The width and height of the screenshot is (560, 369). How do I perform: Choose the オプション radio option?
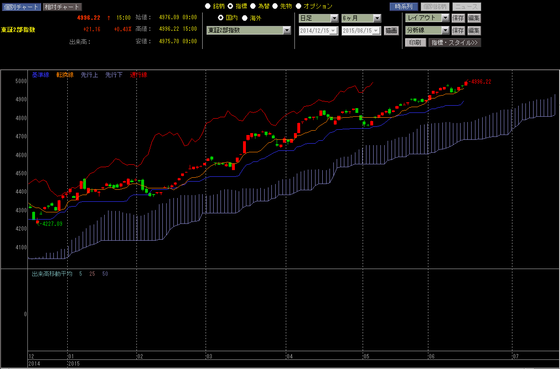pos(298,6)
